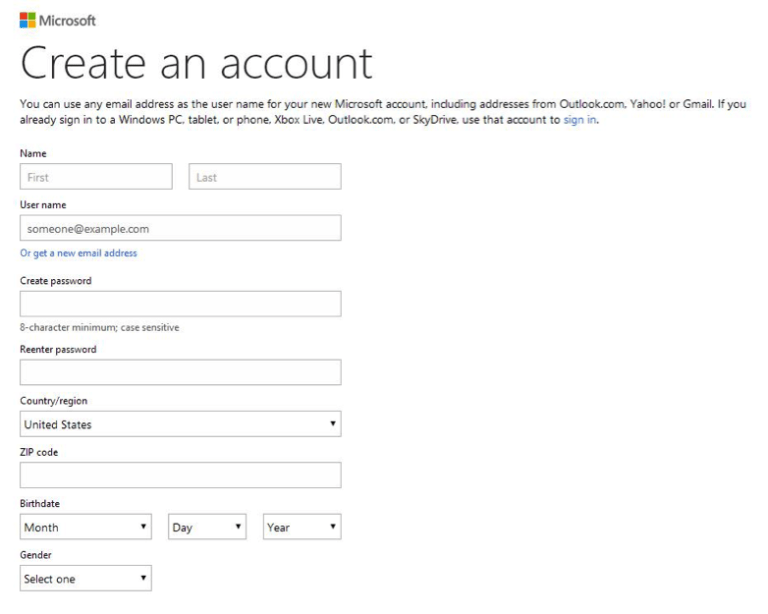Click the 'Create an account' heading
This screenshot has height=614, width=768.
pyautogui.click(x=196, y=64)
